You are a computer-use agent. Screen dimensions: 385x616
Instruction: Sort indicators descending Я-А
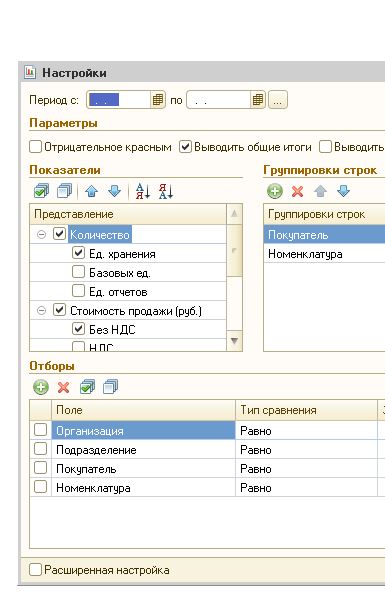tap(166, 191)
